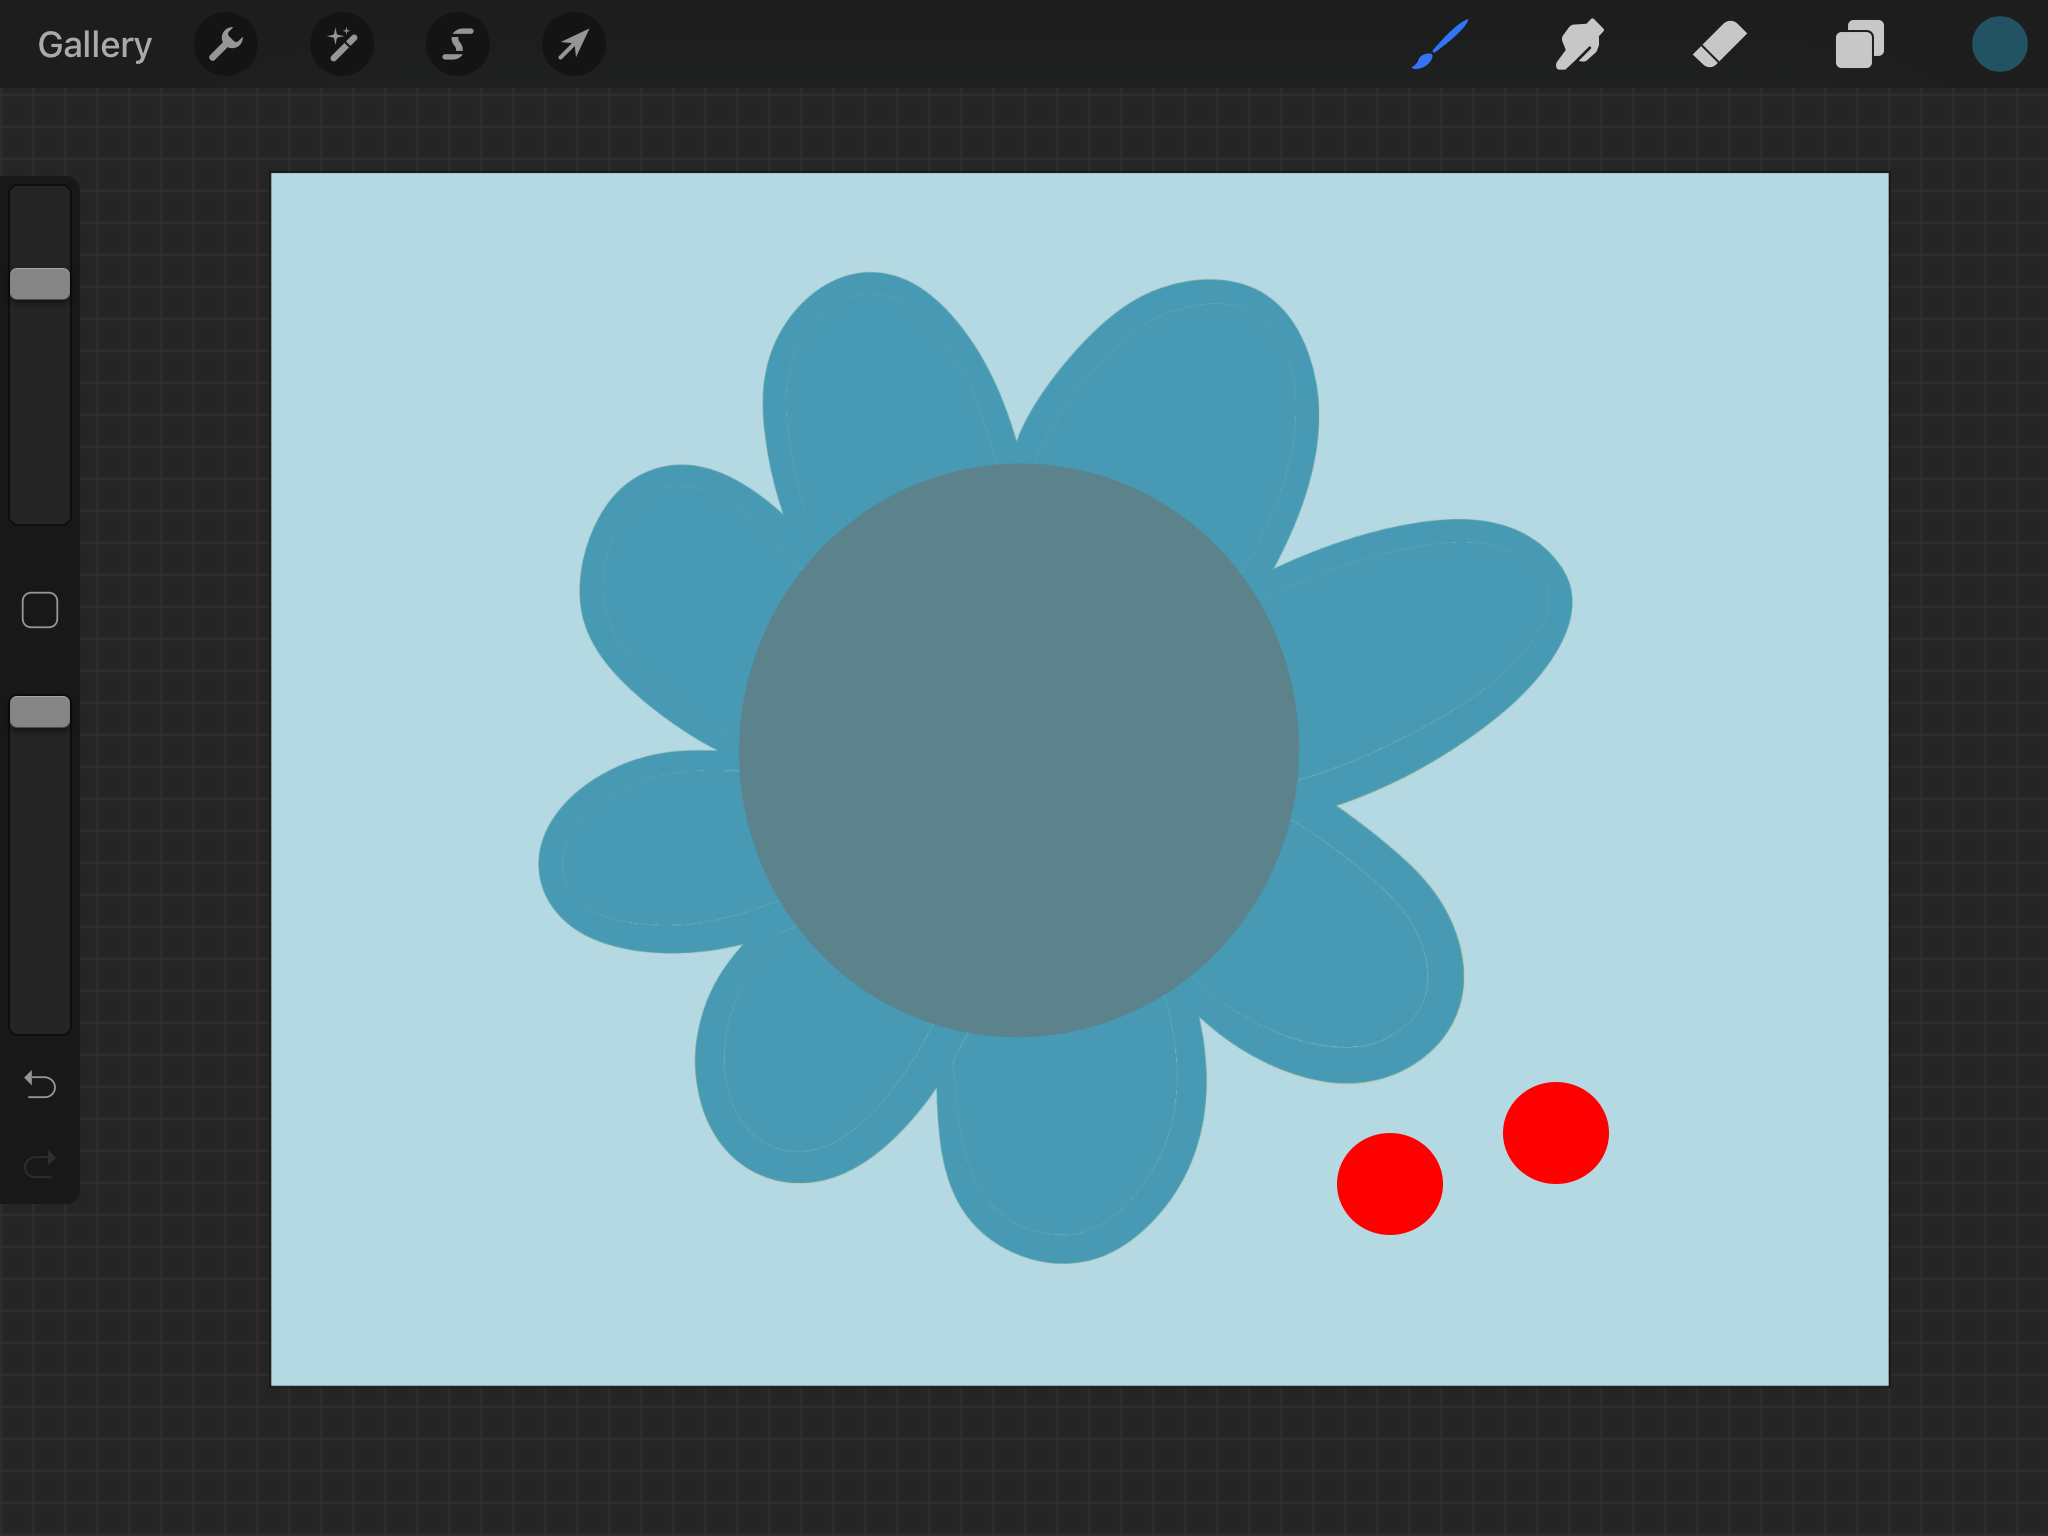Click the right red dot on canvas
Image resolution: width=2048 pixels, height=1536 pixels.
(x=1555, y=1133)
